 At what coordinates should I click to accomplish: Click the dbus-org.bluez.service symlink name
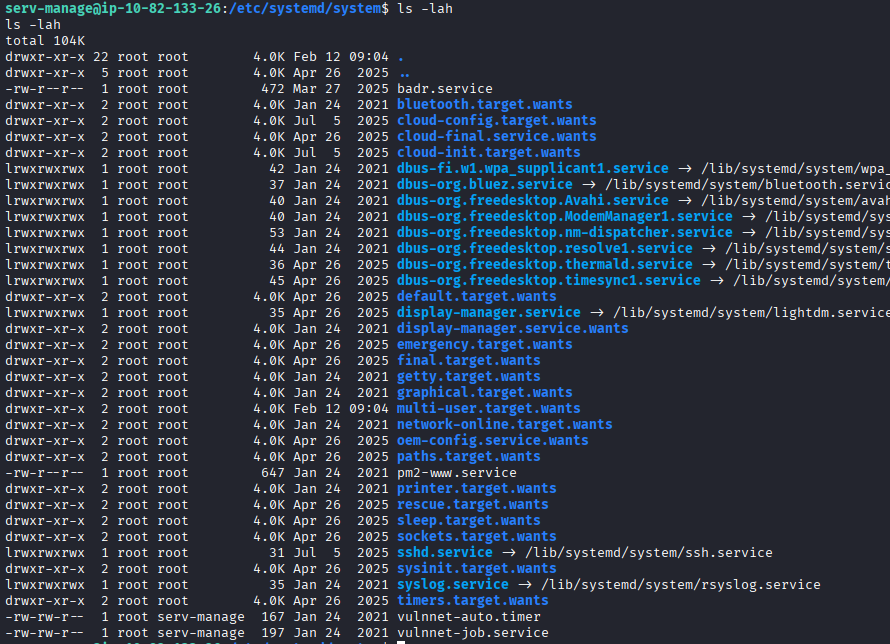(x=484, y=184)
